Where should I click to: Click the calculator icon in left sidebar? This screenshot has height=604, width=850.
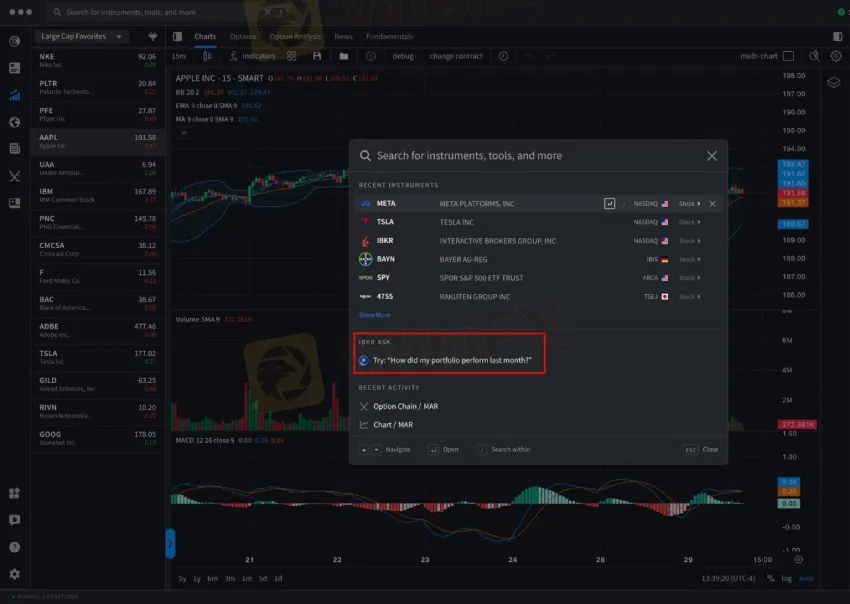pos(14,149)
